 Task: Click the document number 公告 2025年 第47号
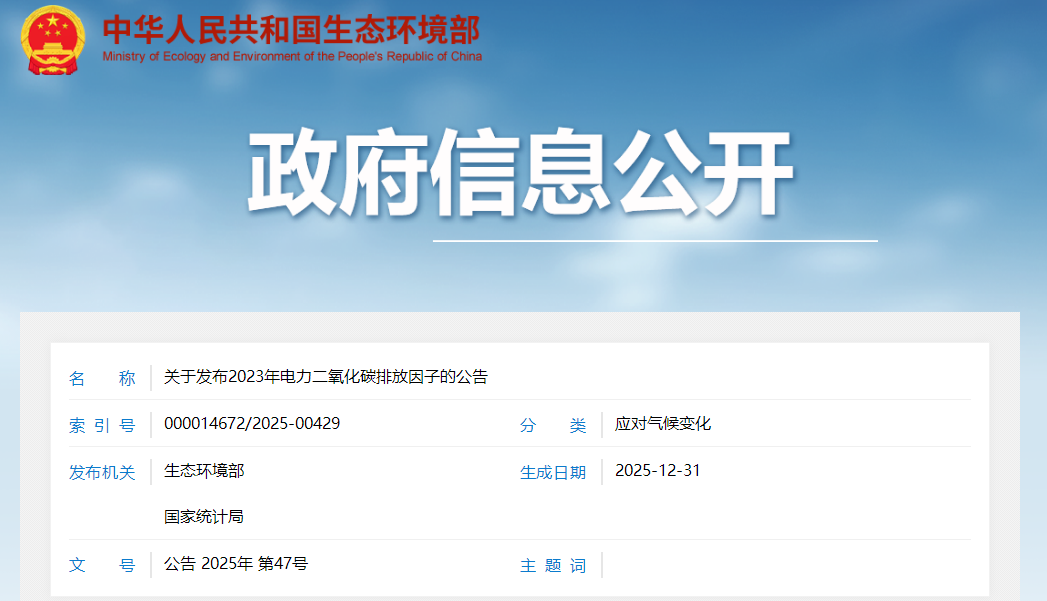coord(236,564)
